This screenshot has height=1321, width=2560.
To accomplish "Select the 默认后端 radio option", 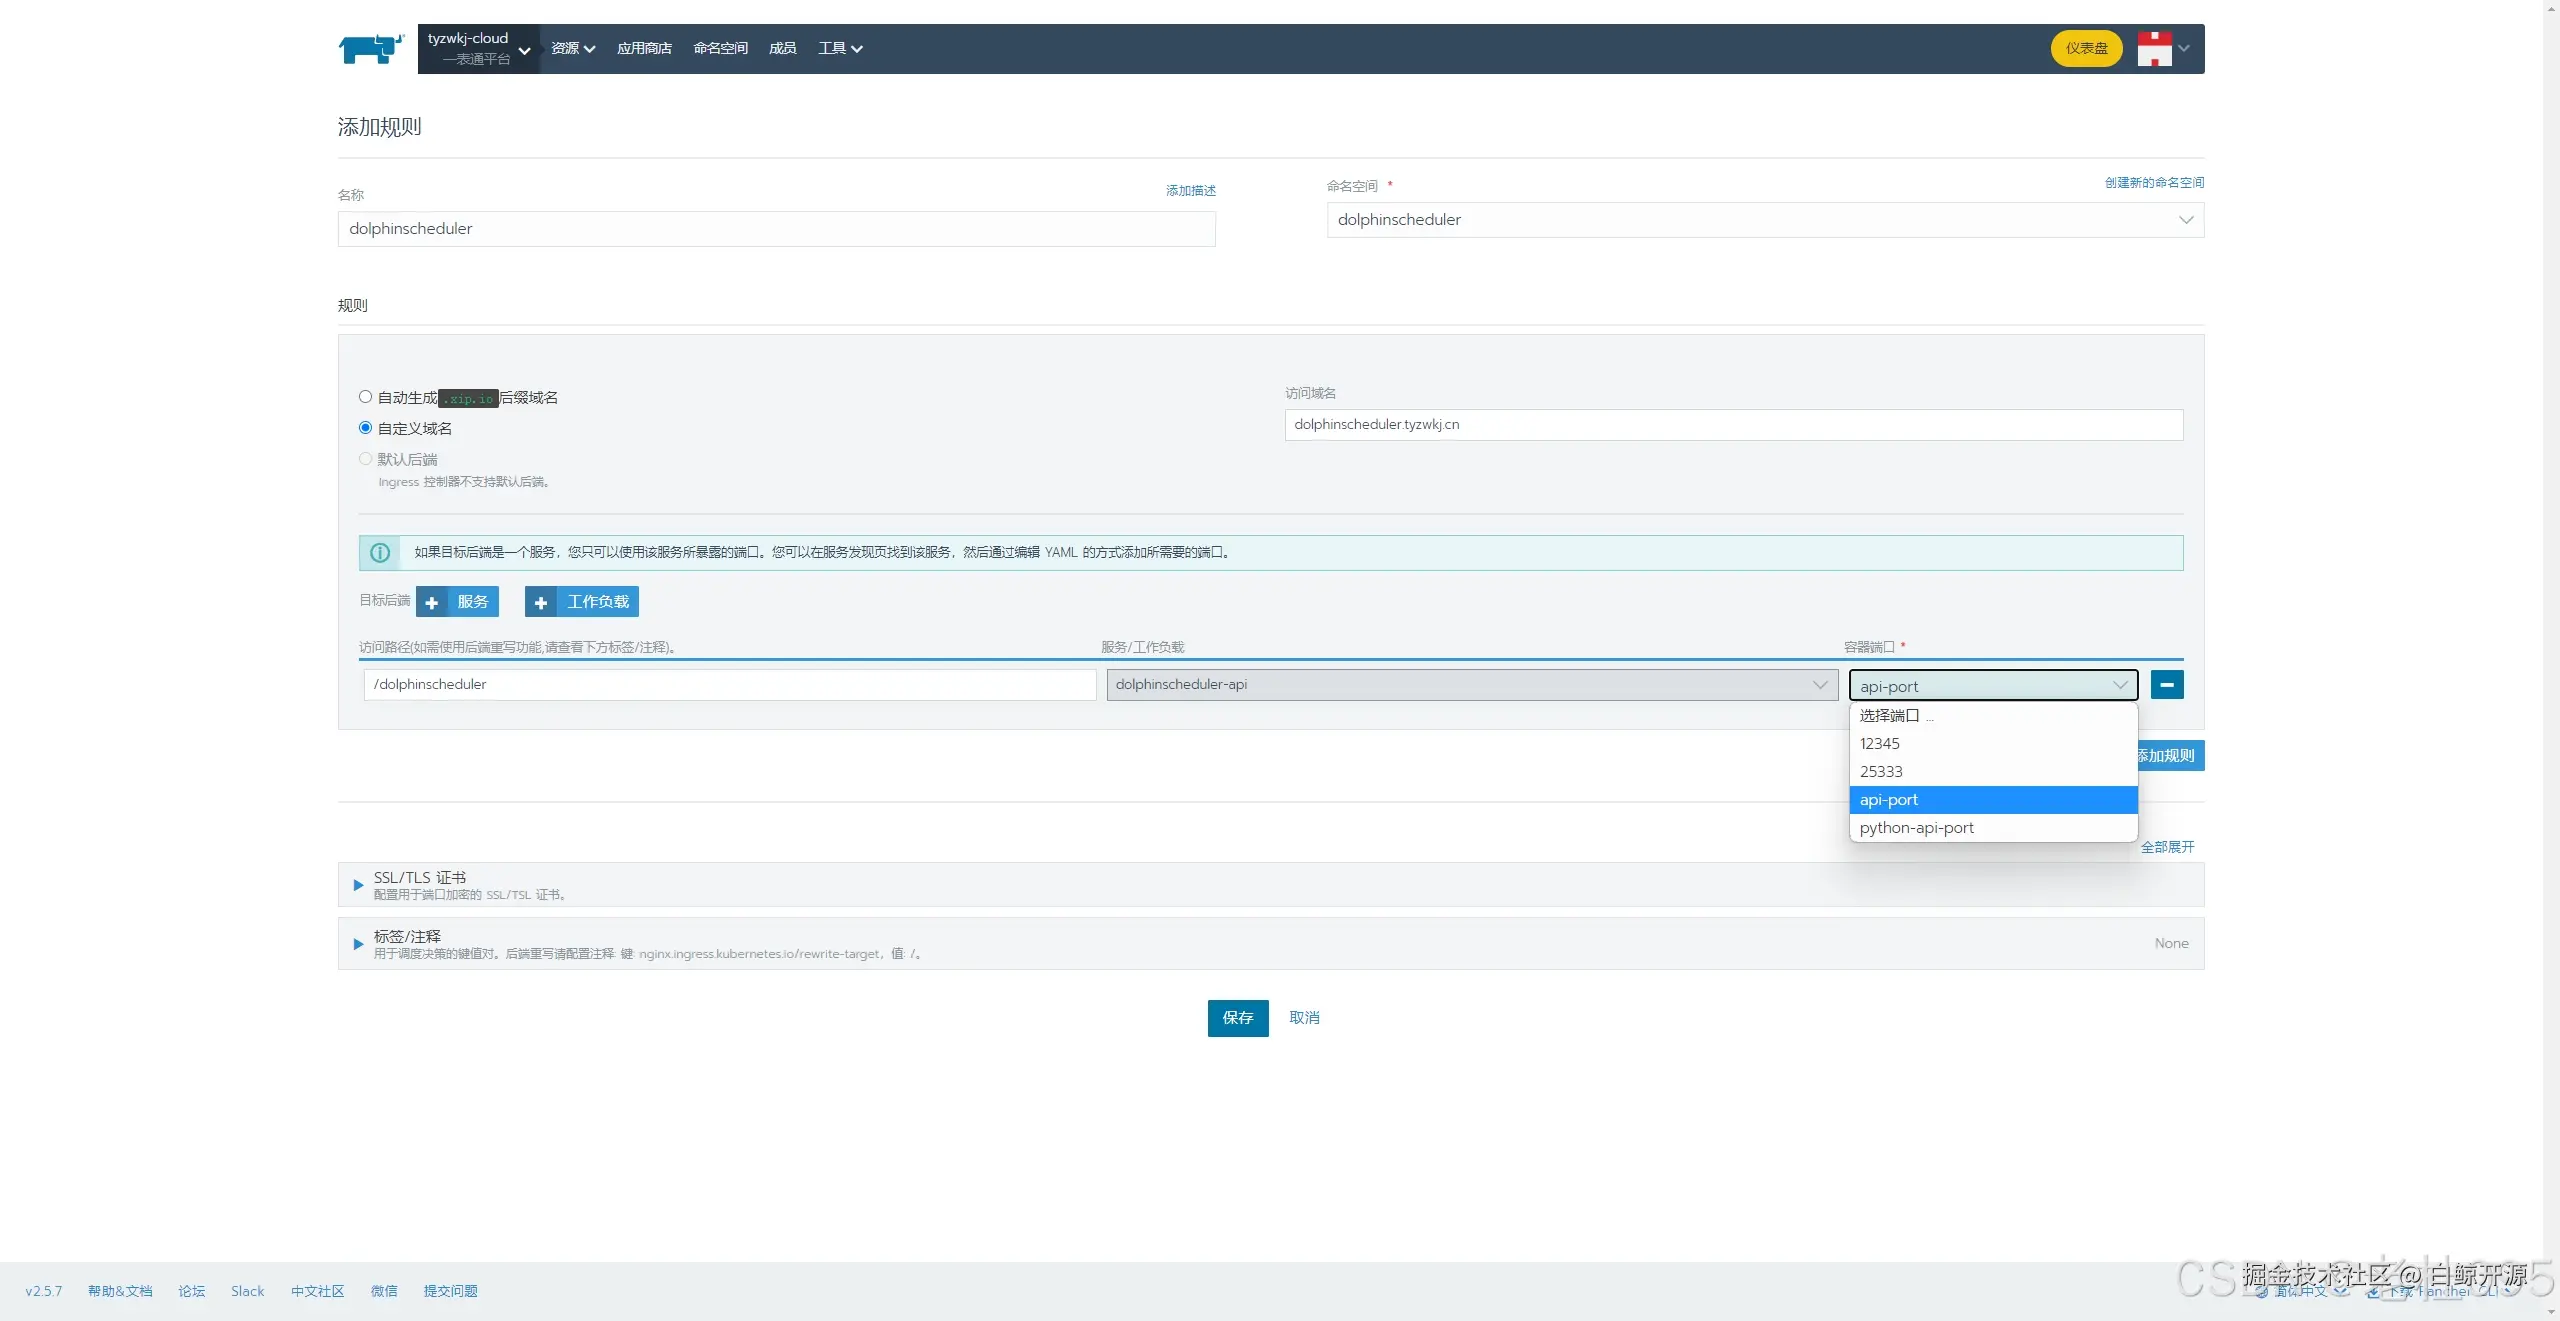I will click(x=365, y=459).
